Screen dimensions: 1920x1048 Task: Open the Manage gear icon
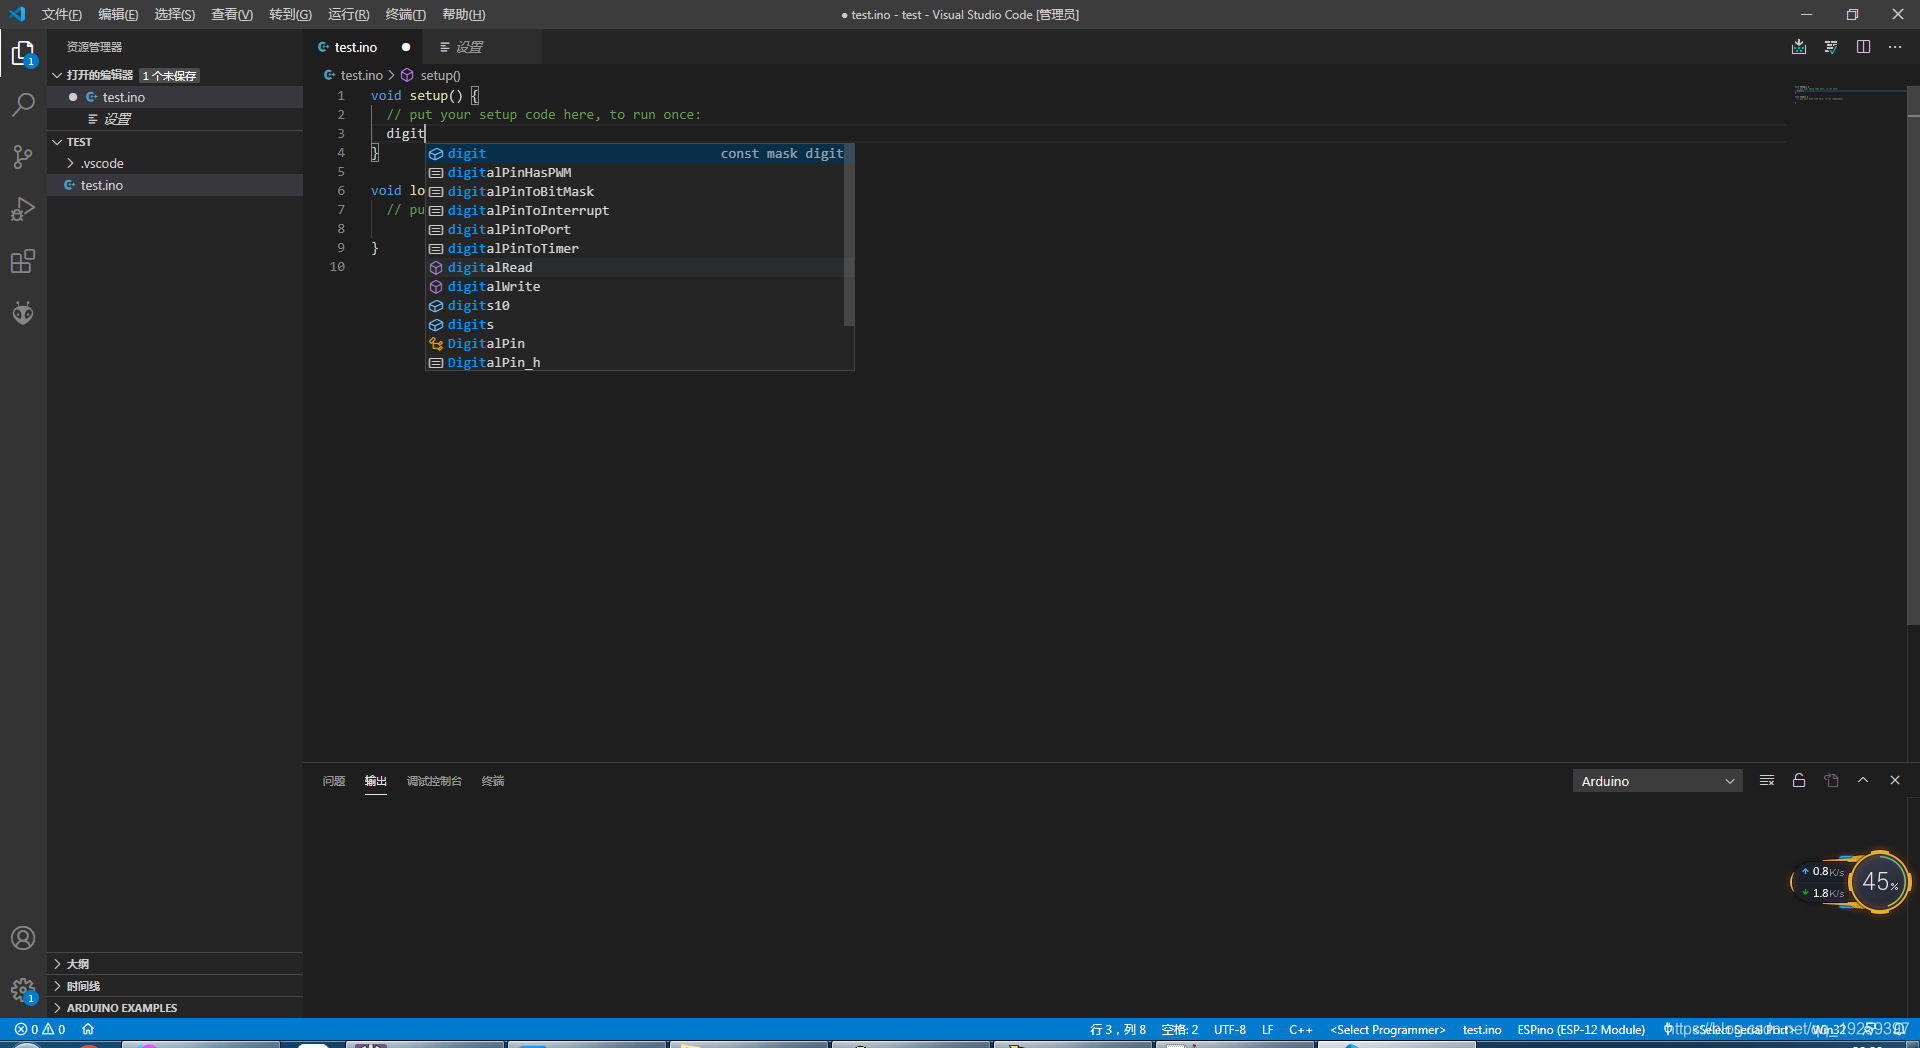23,990
